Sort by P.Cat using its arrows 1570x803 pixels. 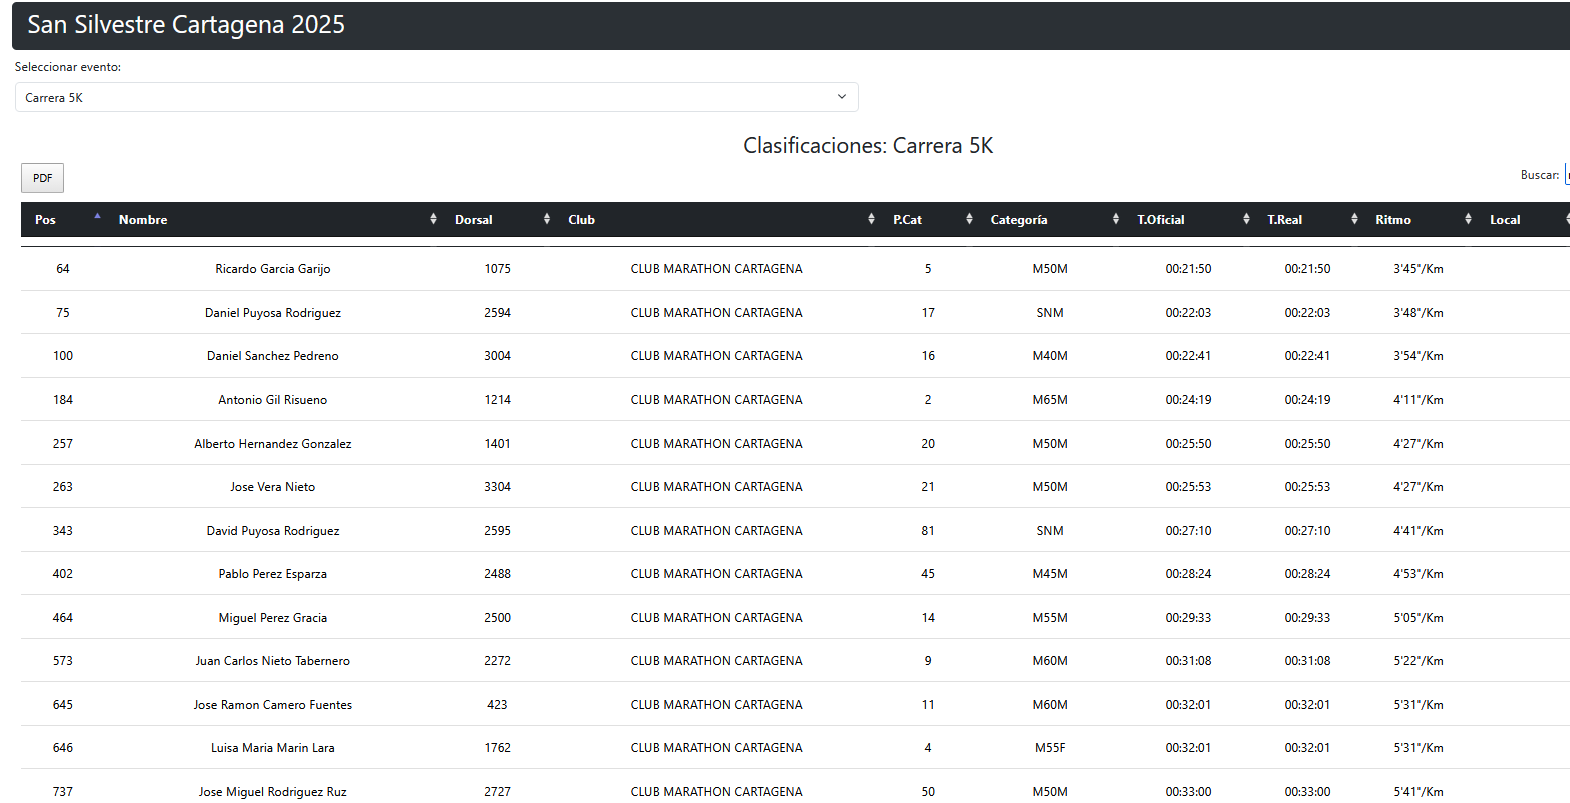point(969,219)
